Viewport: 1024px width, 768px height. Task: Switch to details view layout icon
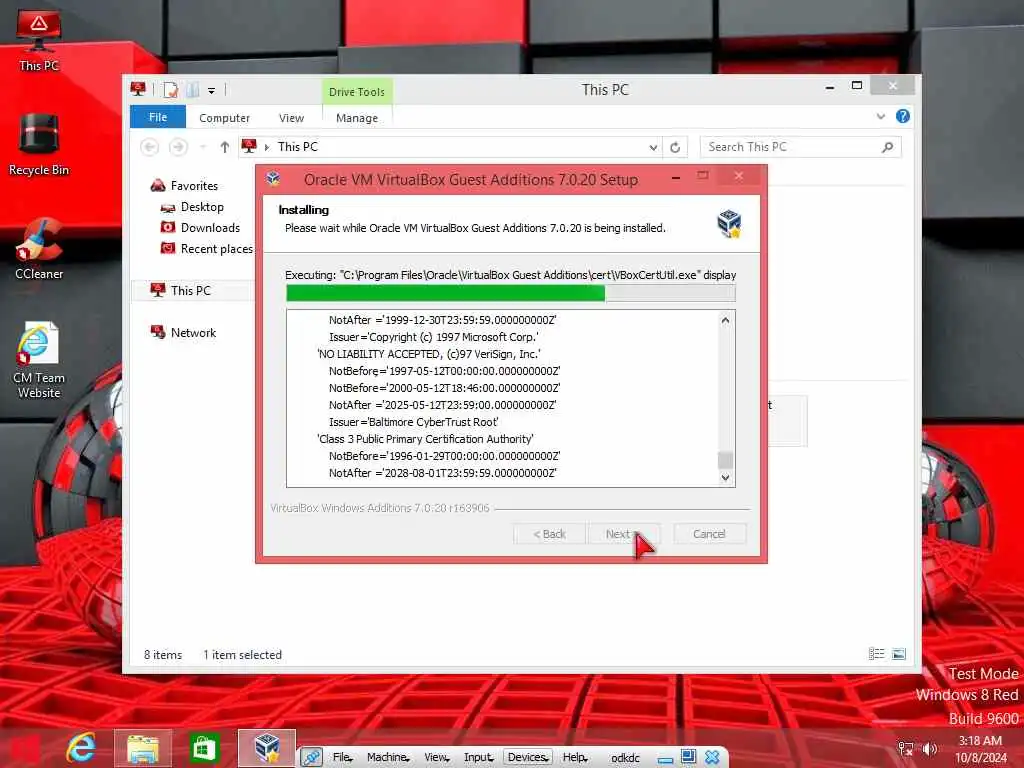876,654
